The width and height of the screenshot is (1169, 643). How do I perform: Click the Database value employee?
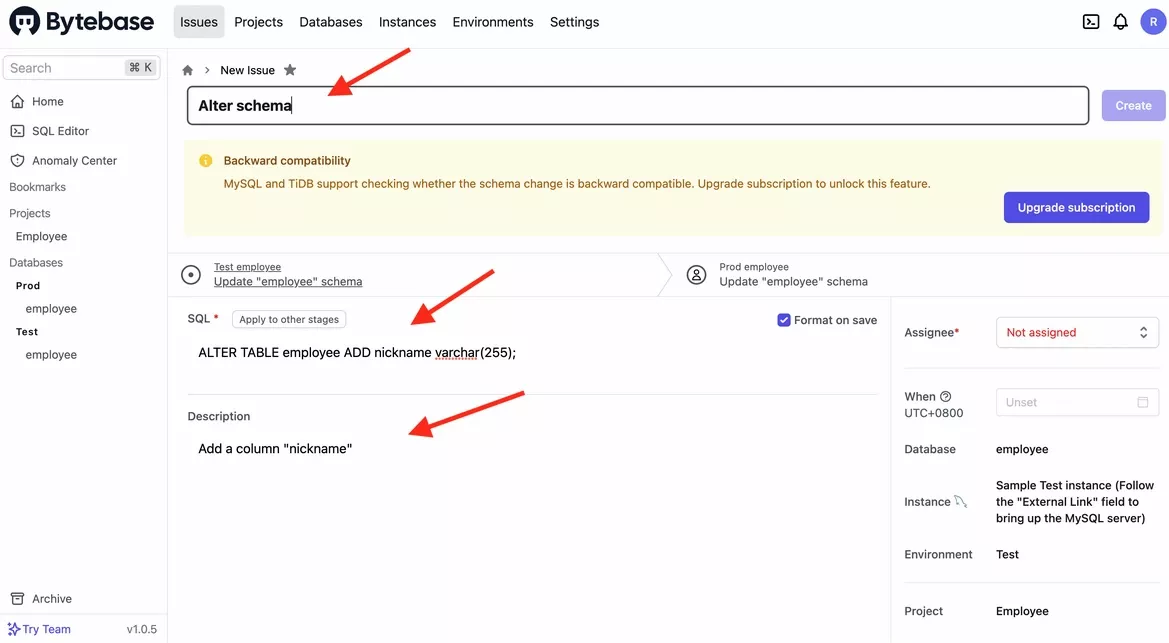[1021, 449]
